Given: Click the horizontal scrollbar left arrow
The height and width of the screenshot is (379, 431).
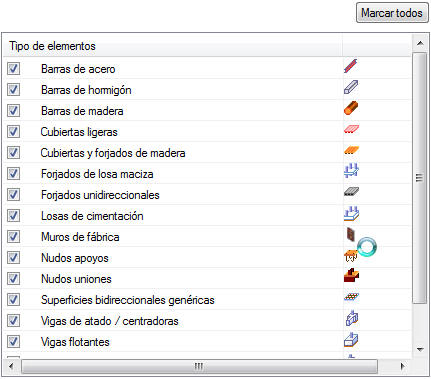Looking at the screenshot, I should 11,366.
